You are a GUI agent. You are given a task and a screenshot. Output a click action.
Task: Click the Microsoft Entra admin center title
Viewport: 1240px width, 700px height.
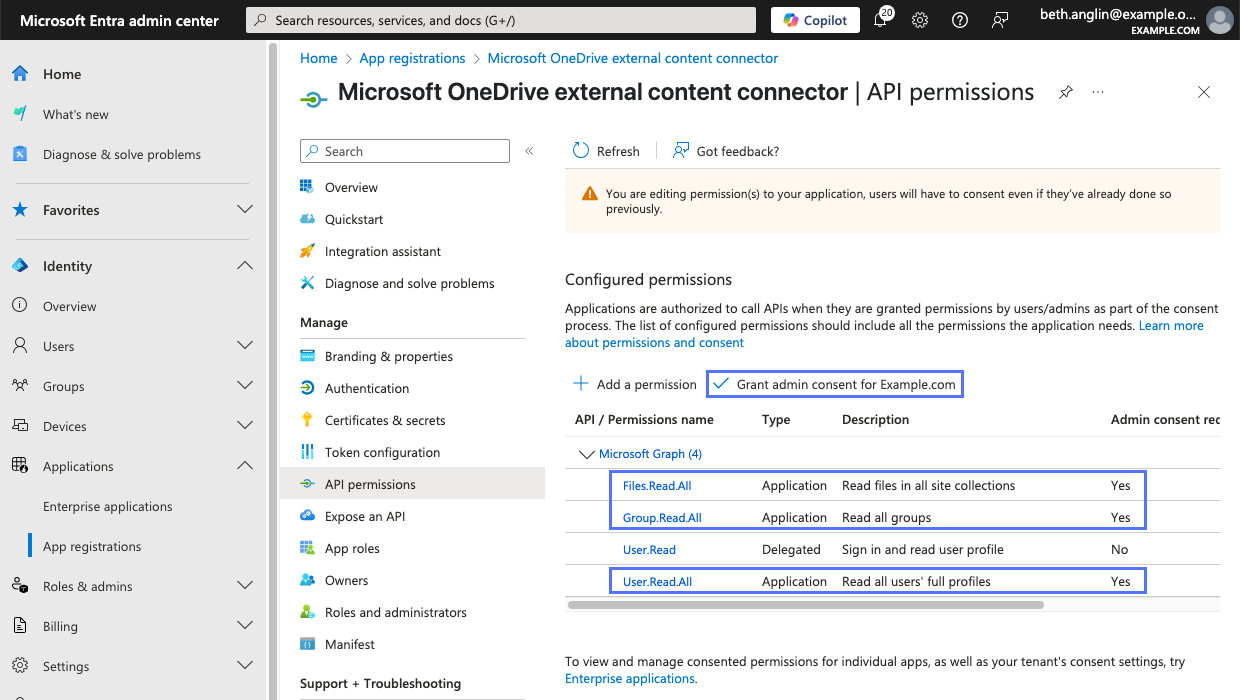pyautogui.click(x=119, y=20)
